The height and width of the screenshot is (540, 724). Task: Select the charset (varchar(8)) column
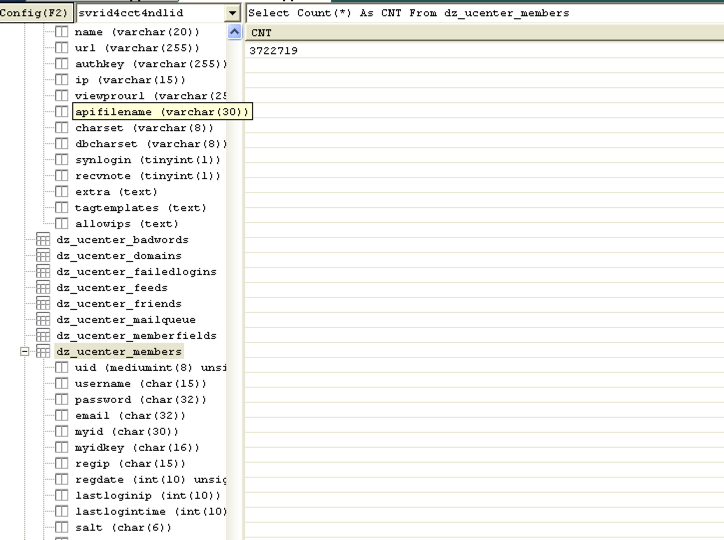pos(144,128)
